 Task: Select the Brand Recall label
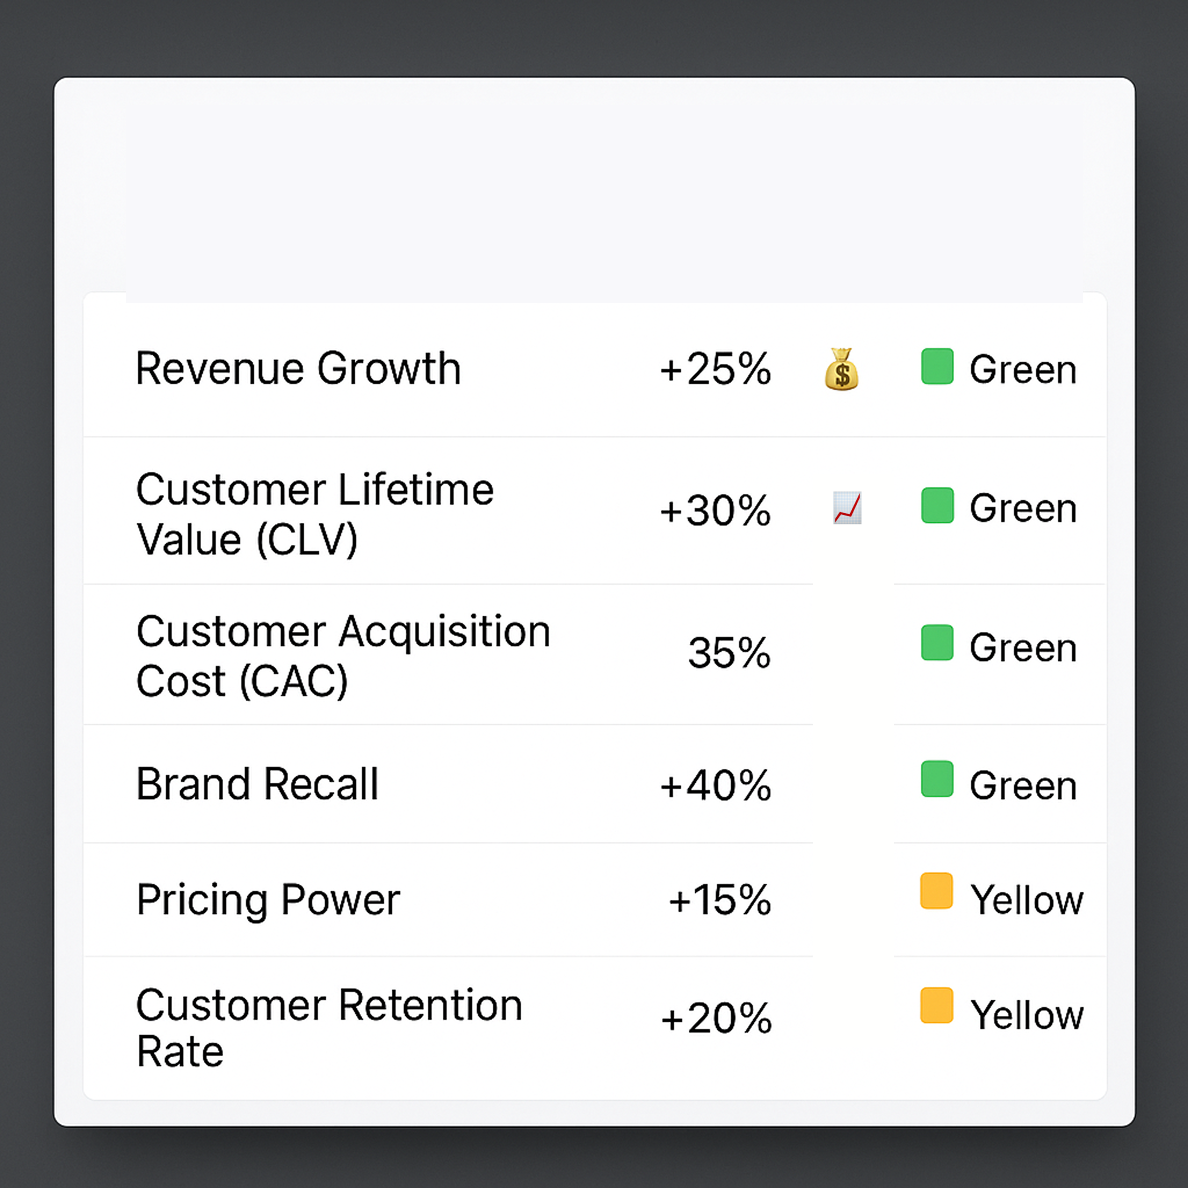point(257,784)
